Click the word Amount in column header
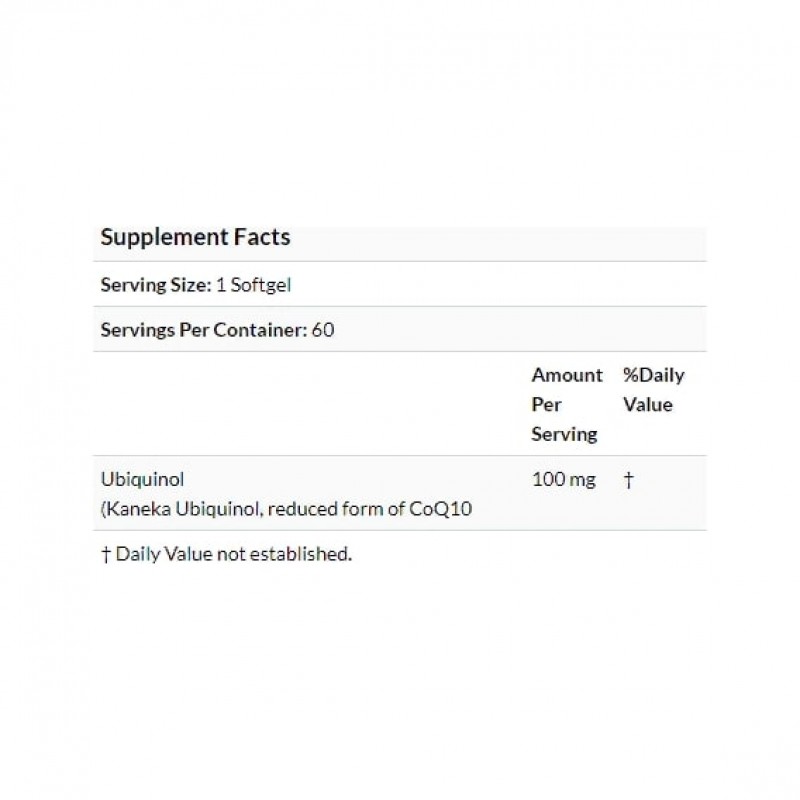This screenshot has height=800, width=800. click(566, 375)
